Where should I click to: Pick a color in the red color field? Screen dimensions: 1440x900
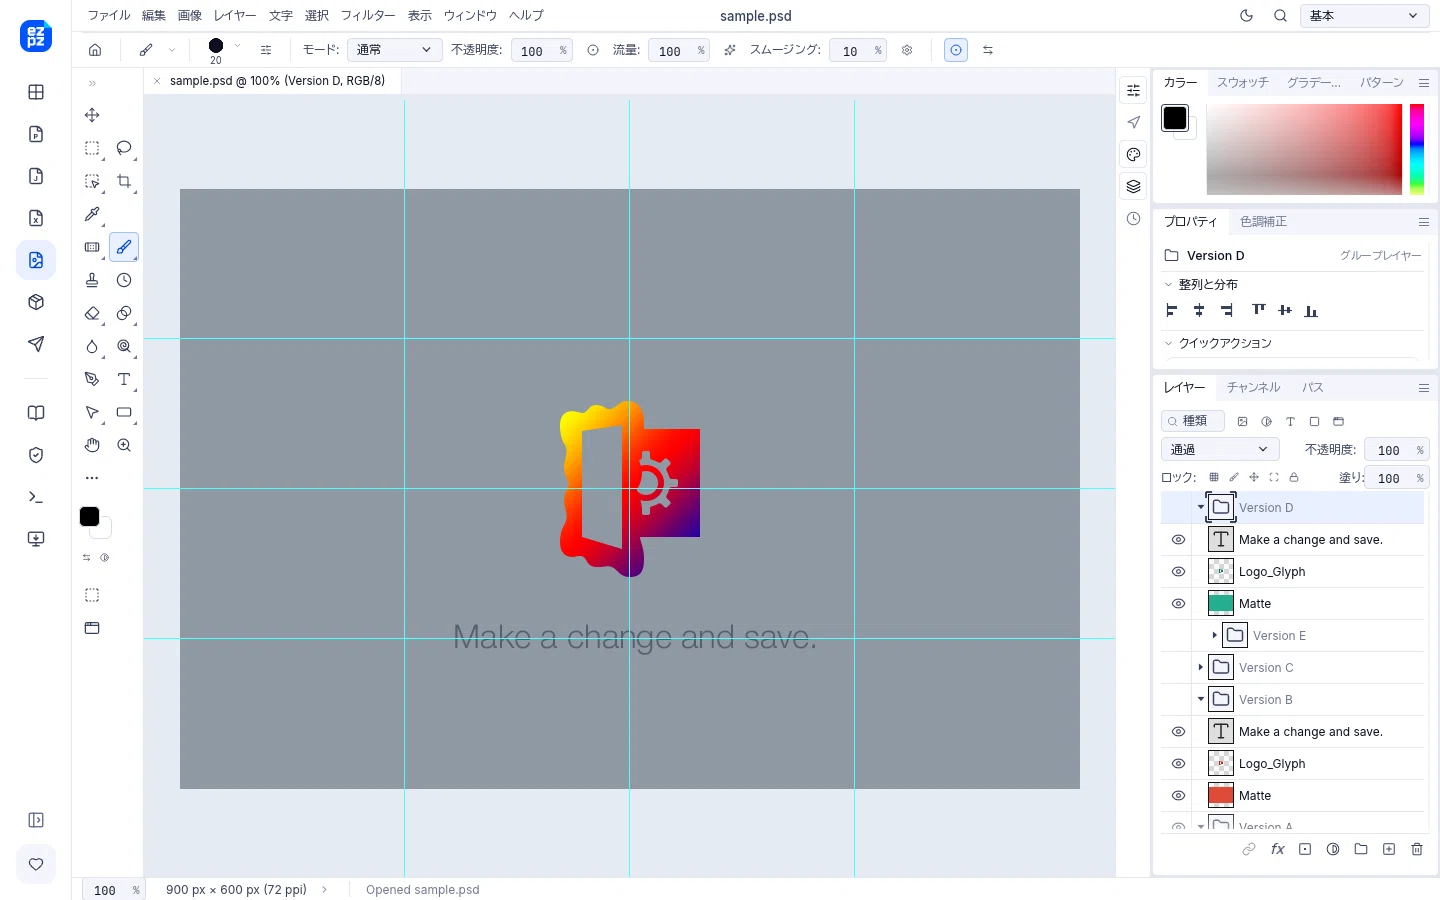(1304, 149)
